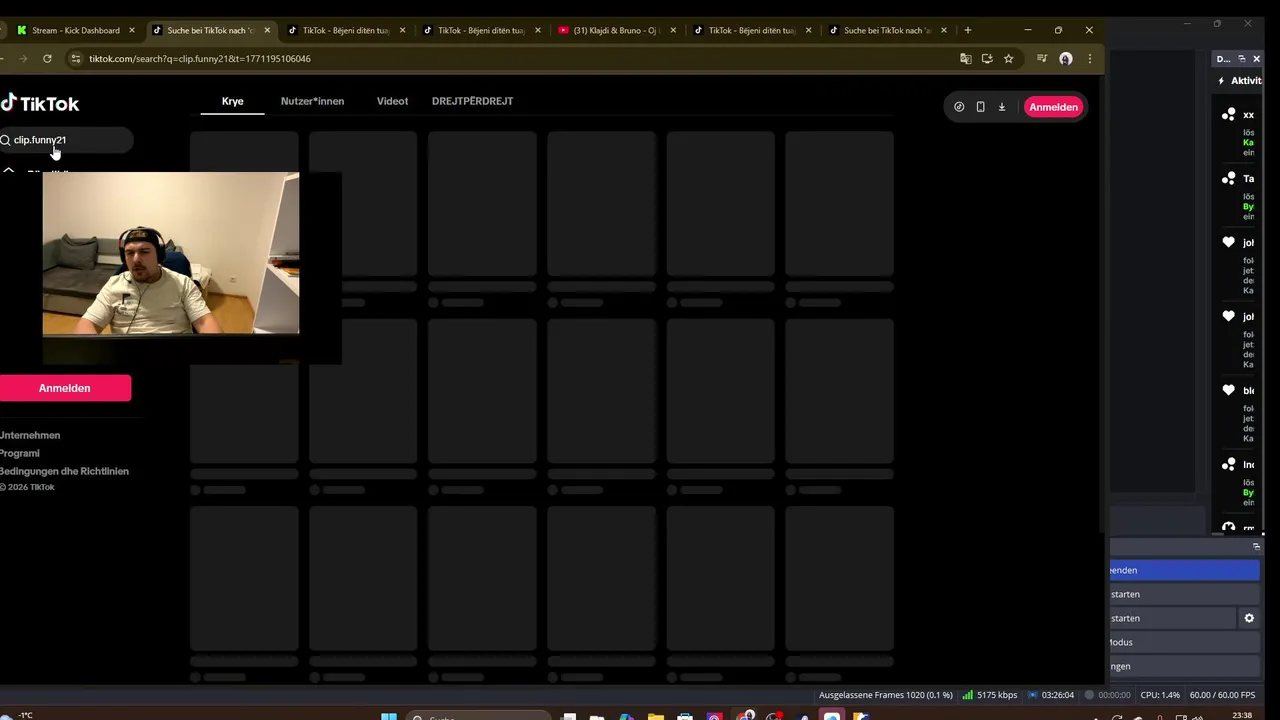Screen dimensions: 1280x720
Task: Select the Videot tab
Action: tap(392, 101)
